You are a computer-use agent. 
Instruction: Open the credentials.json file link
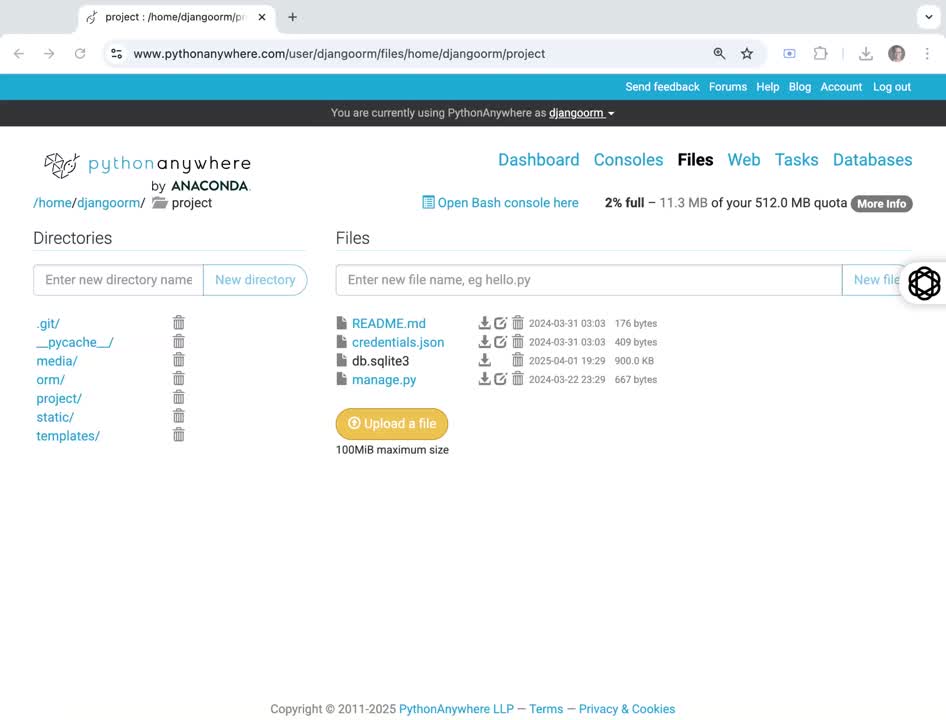pyautogui.click(x=398, y=342)
